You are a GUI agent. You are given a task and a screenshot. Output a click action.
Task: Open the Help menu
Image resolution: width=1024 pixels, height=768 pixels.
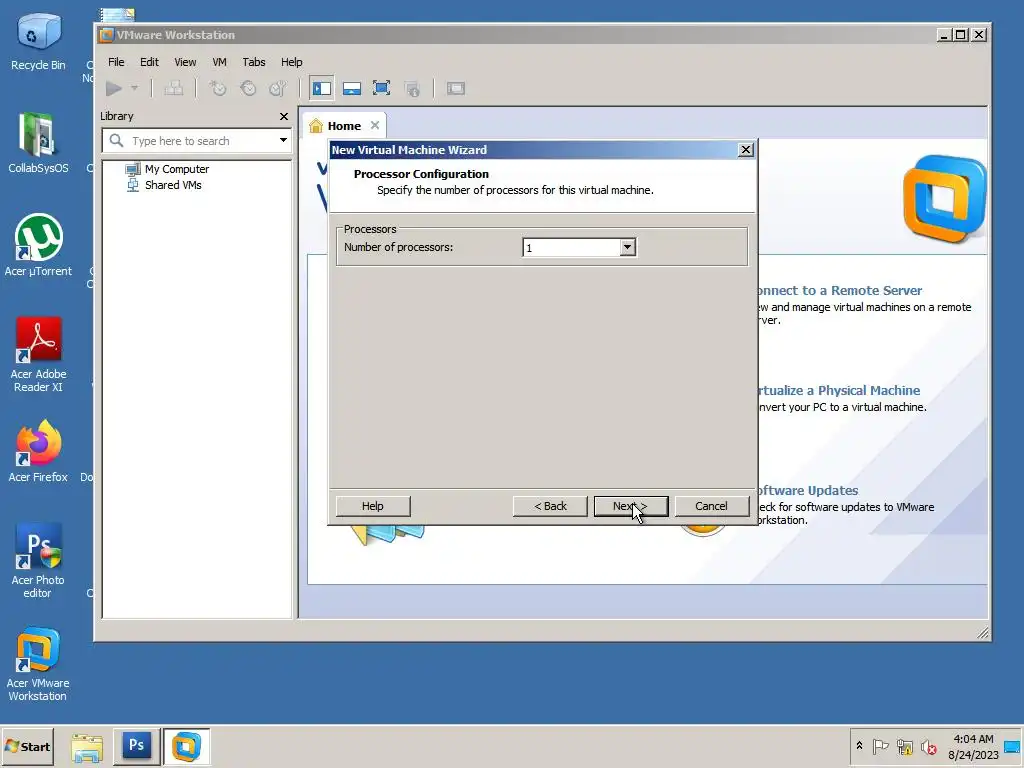pyautogui.click(x=291, y=62)
